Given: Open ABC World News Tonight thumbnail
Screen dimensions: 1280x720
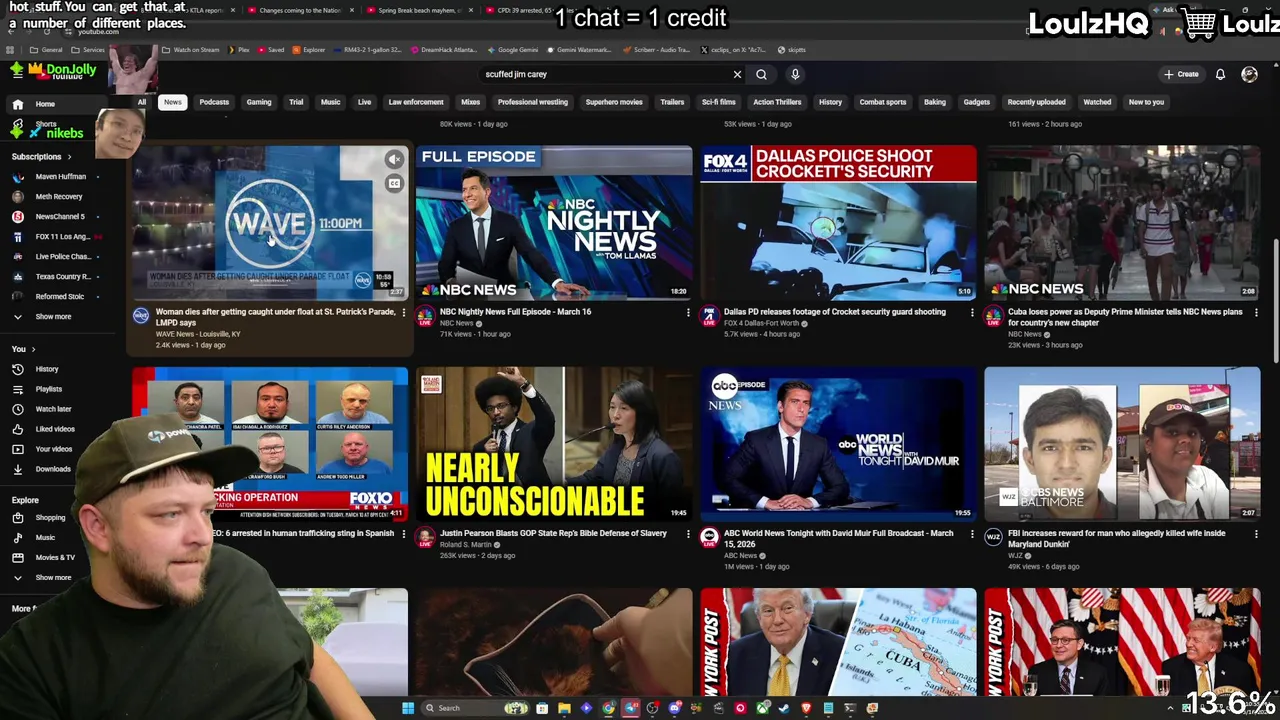Looking at the screenshot, I should coord(838,443).
